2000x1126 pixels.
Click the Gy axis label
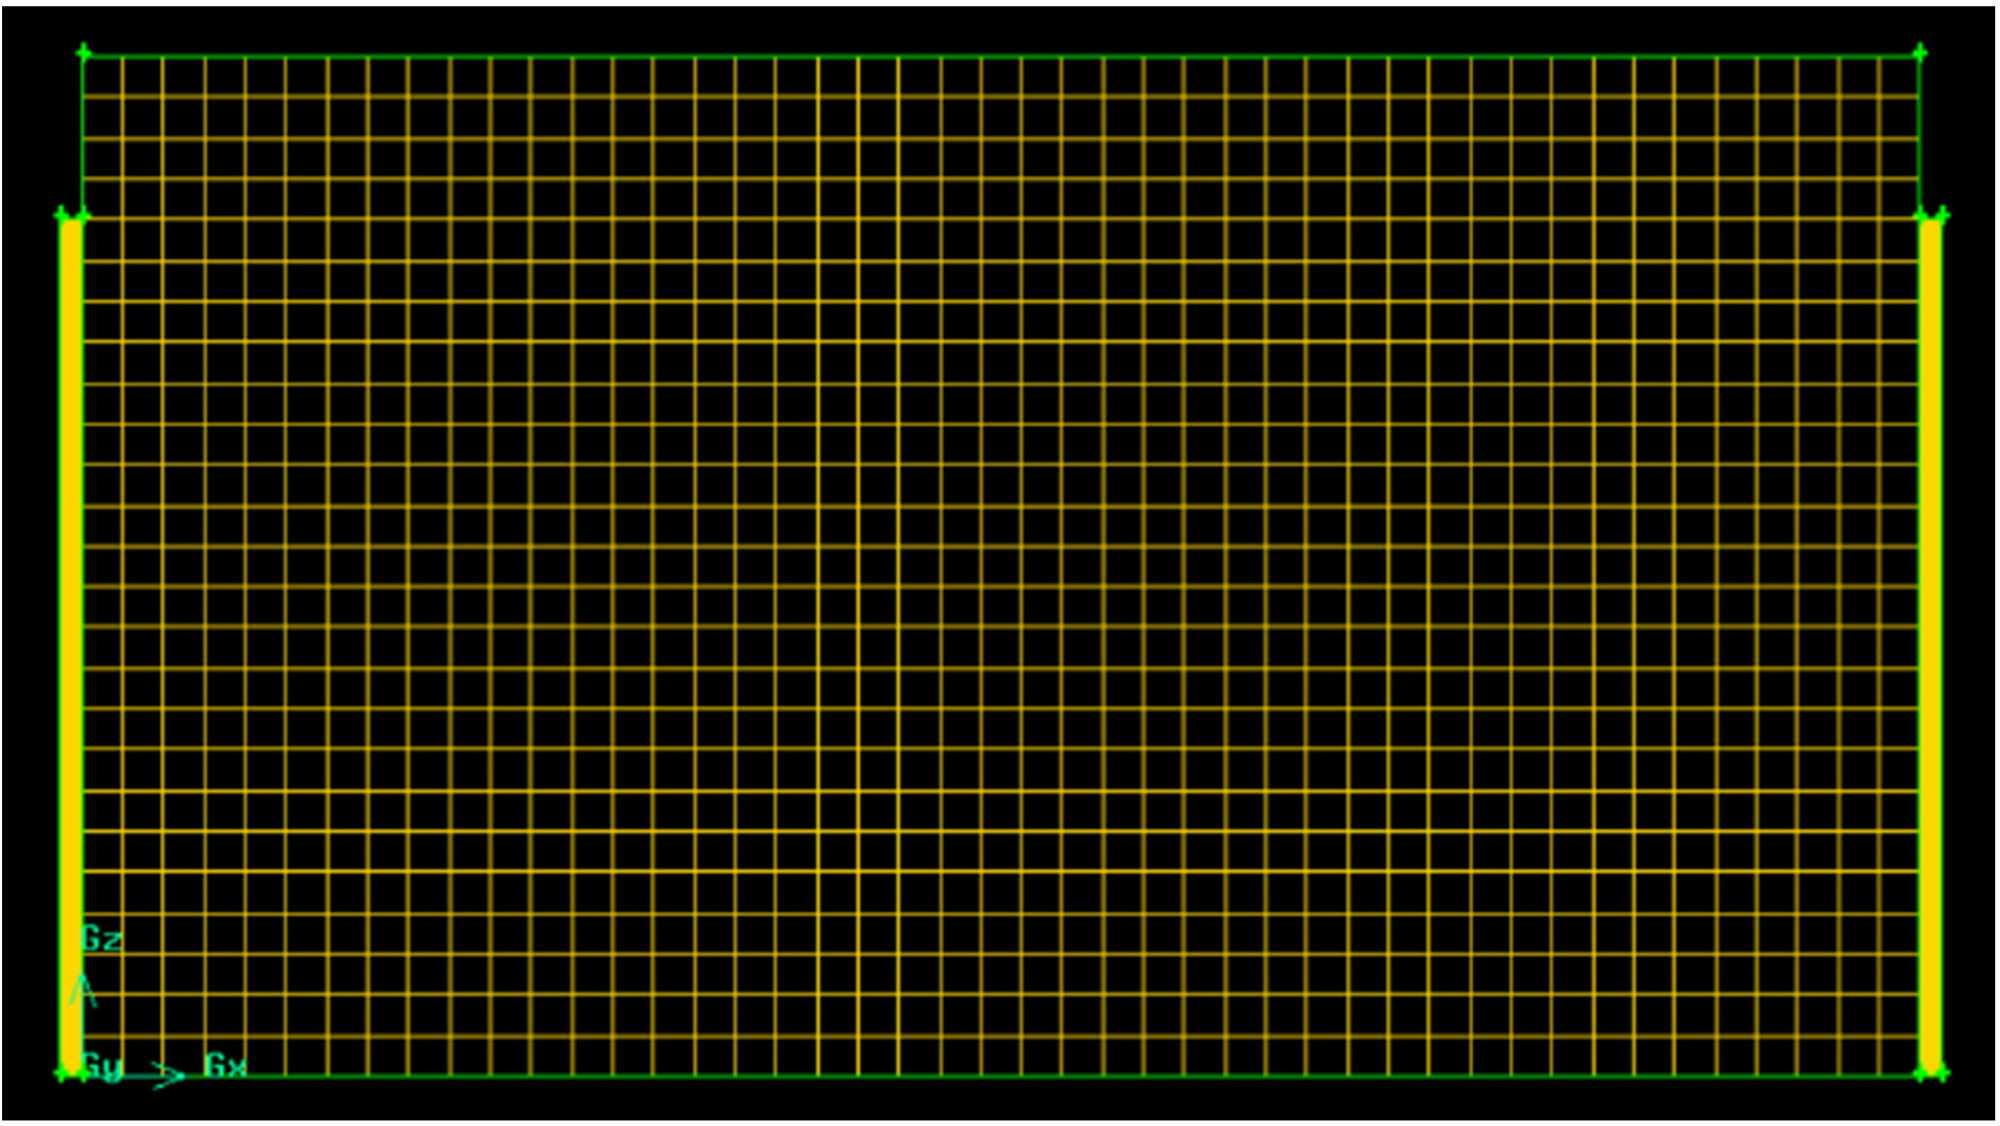(101, 1067)
